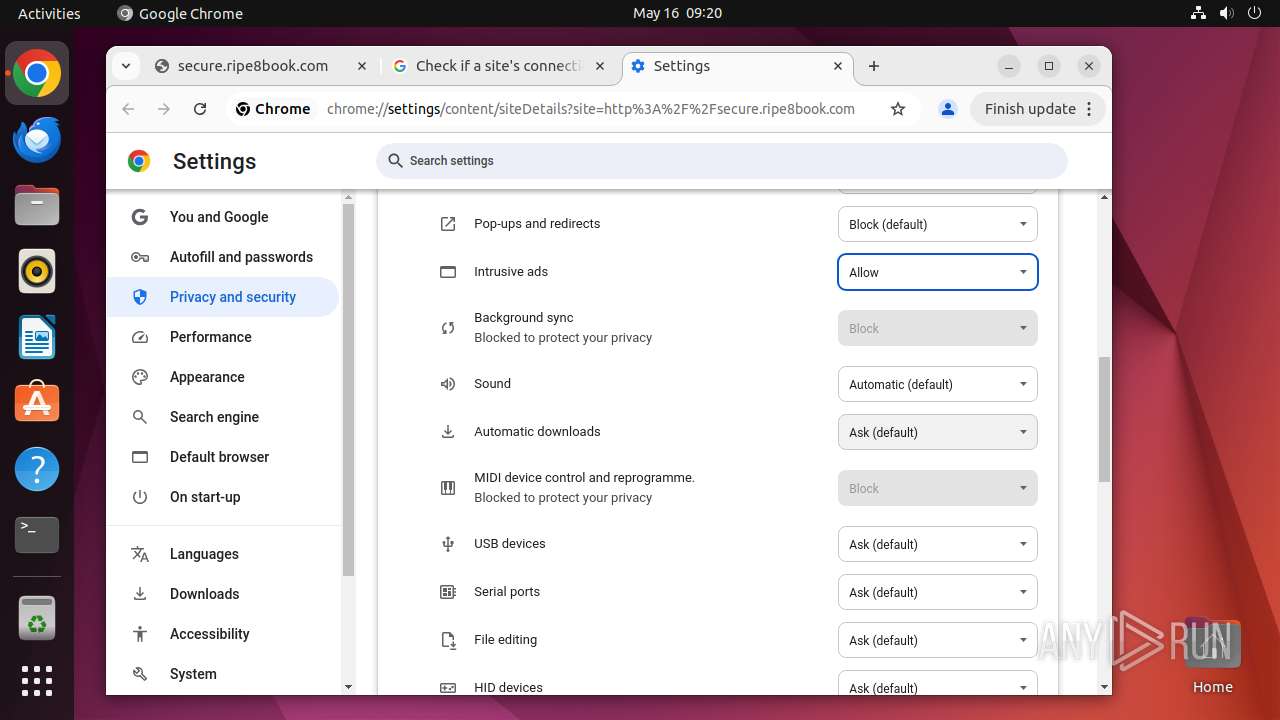Click the Chrome site info chip
Screen dimensions: 1280x720
click(273, 109)
